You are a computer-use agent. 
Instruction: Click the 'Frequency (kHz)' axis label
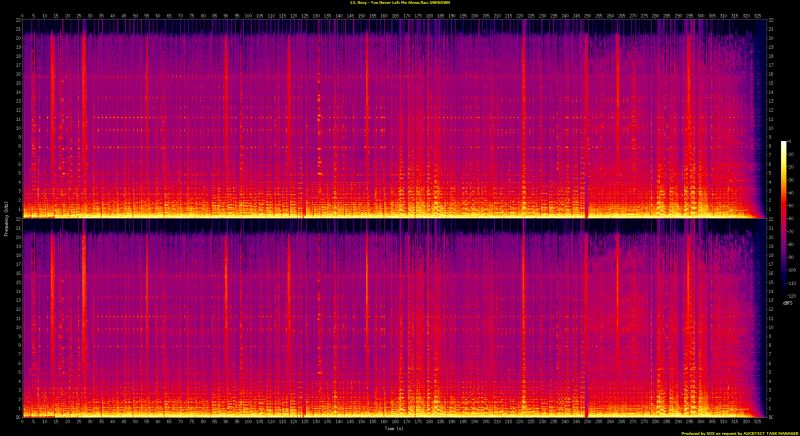click(7, 218)
